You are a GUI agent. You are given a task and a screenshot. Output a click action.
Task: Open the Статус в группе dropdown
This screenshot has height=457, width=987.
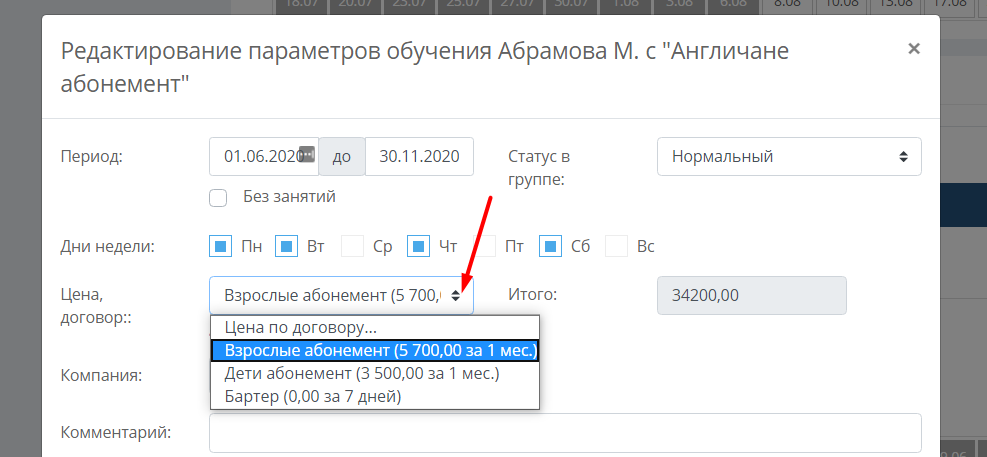(x=789, y=157)
